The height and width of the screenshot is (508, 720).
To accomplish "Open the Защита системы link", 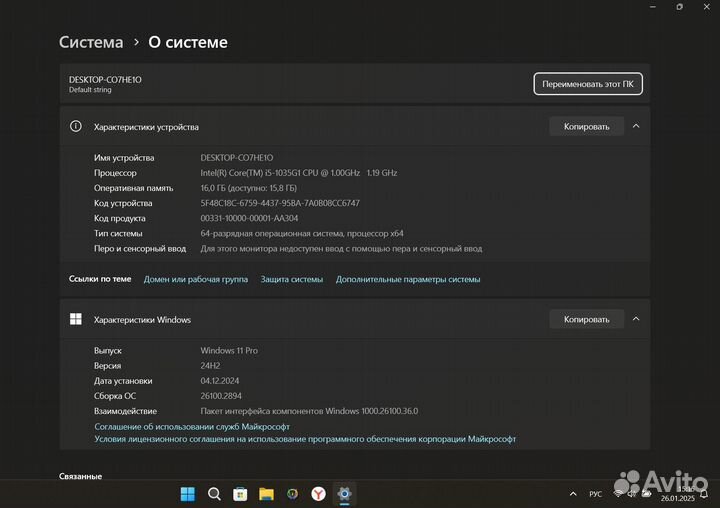I will 292,279.
